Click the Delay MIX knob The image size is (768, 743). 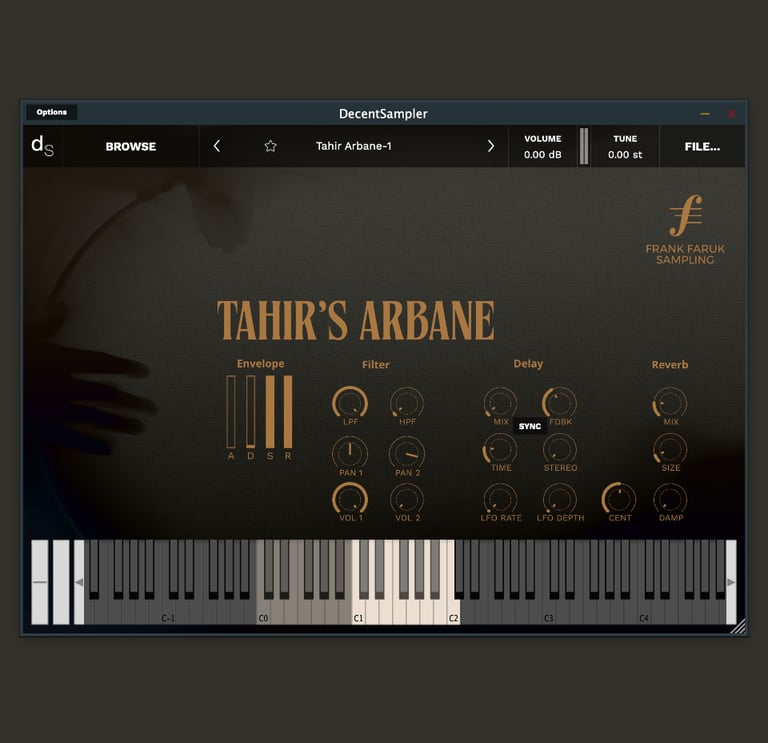pos(501,403)
